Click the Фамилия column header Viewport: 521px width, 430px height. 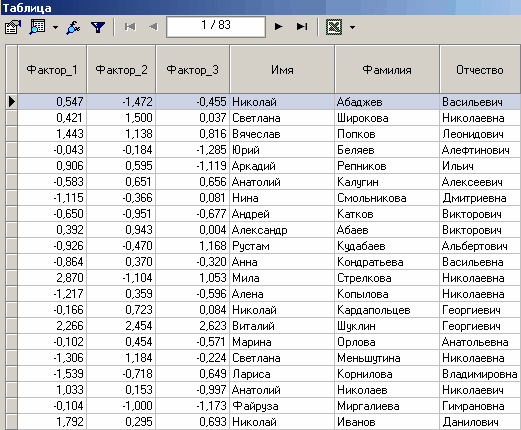(387, 69)
